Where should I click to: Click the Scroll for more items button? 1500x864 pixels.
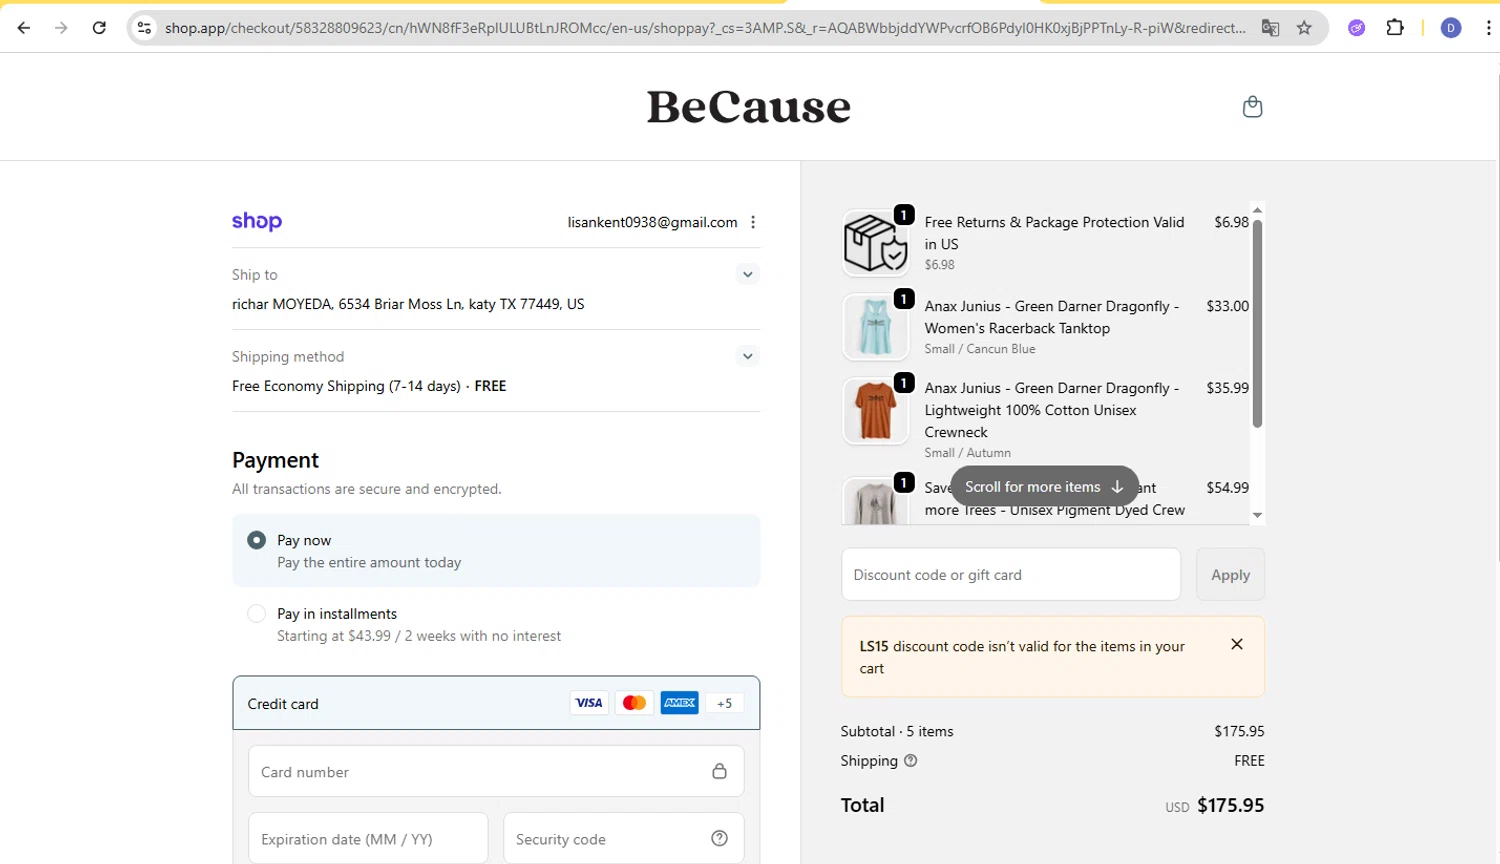tap(1044, 486)
